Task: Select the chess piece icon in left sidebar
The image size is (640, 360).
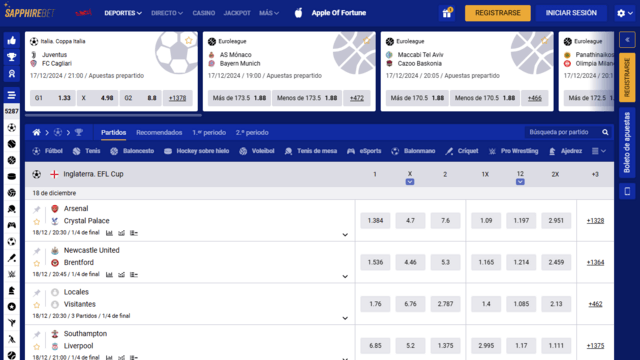Action: click(x=12, y=291)
